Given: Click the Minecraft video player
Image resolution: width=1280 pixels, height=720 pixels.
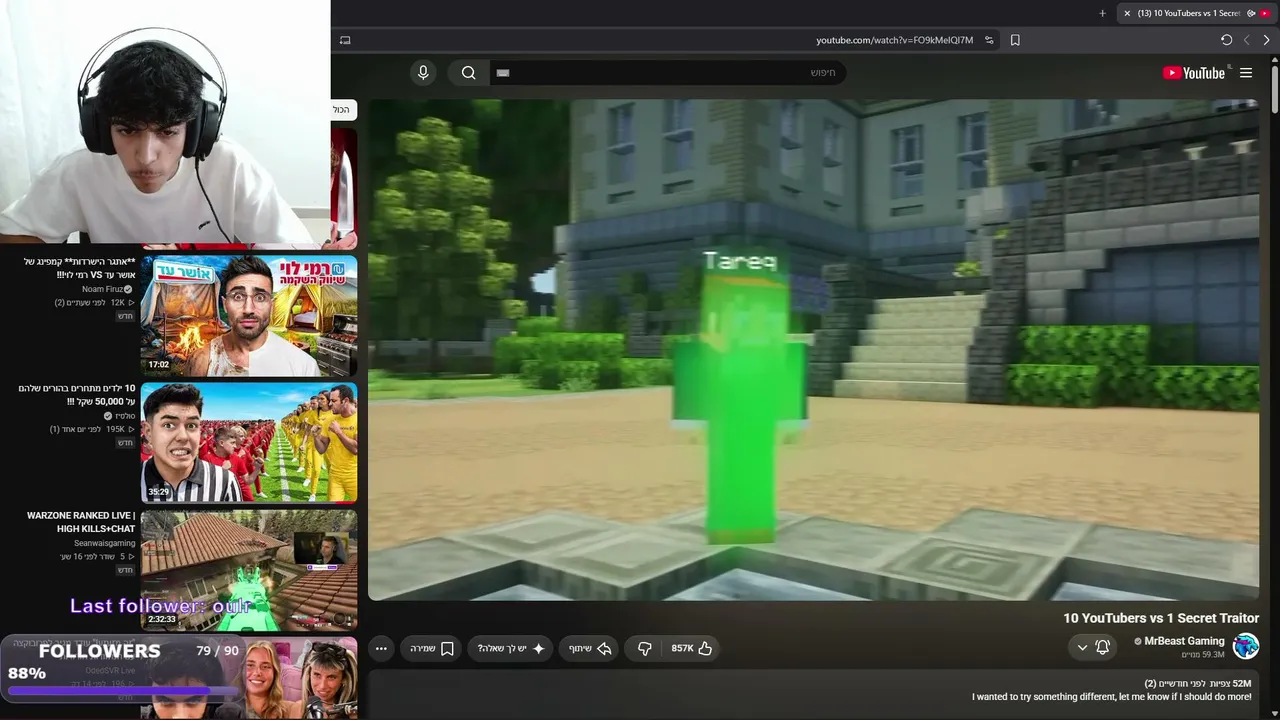Looking at the screenshot, I should pos(813,349).
